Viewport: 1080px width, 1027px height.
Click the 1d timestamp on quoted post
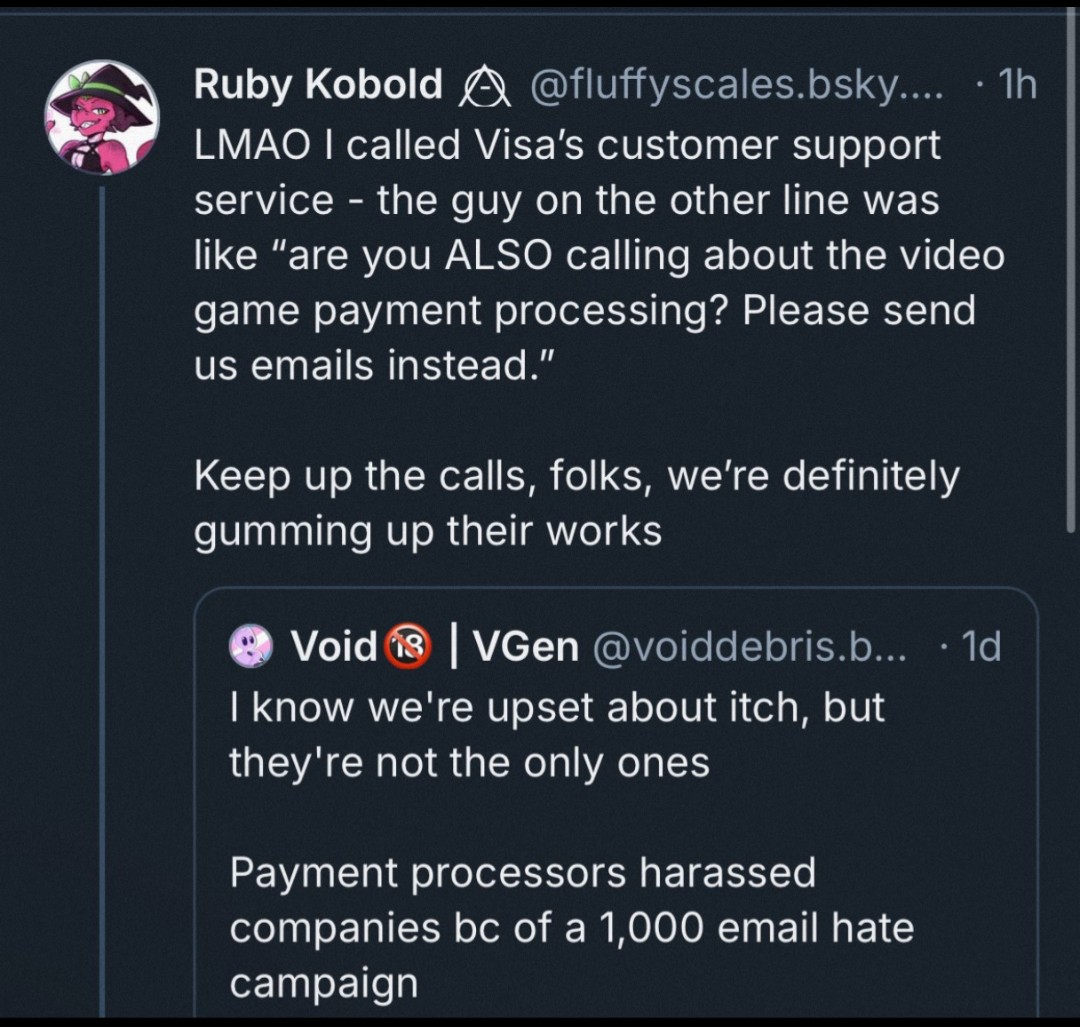[974, 647]
